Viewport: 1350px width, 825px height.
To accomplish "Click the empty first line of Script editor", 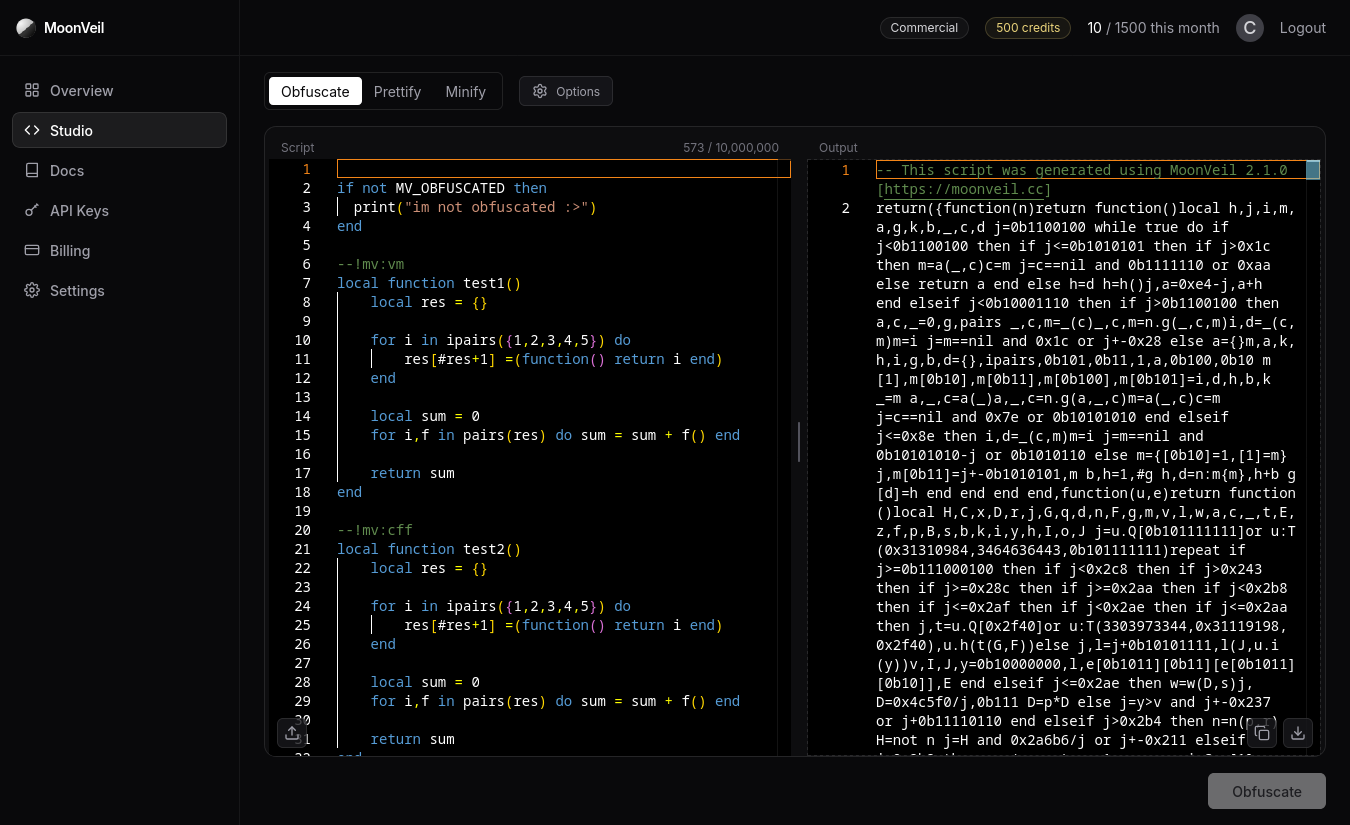I will [x=564, y=169].
